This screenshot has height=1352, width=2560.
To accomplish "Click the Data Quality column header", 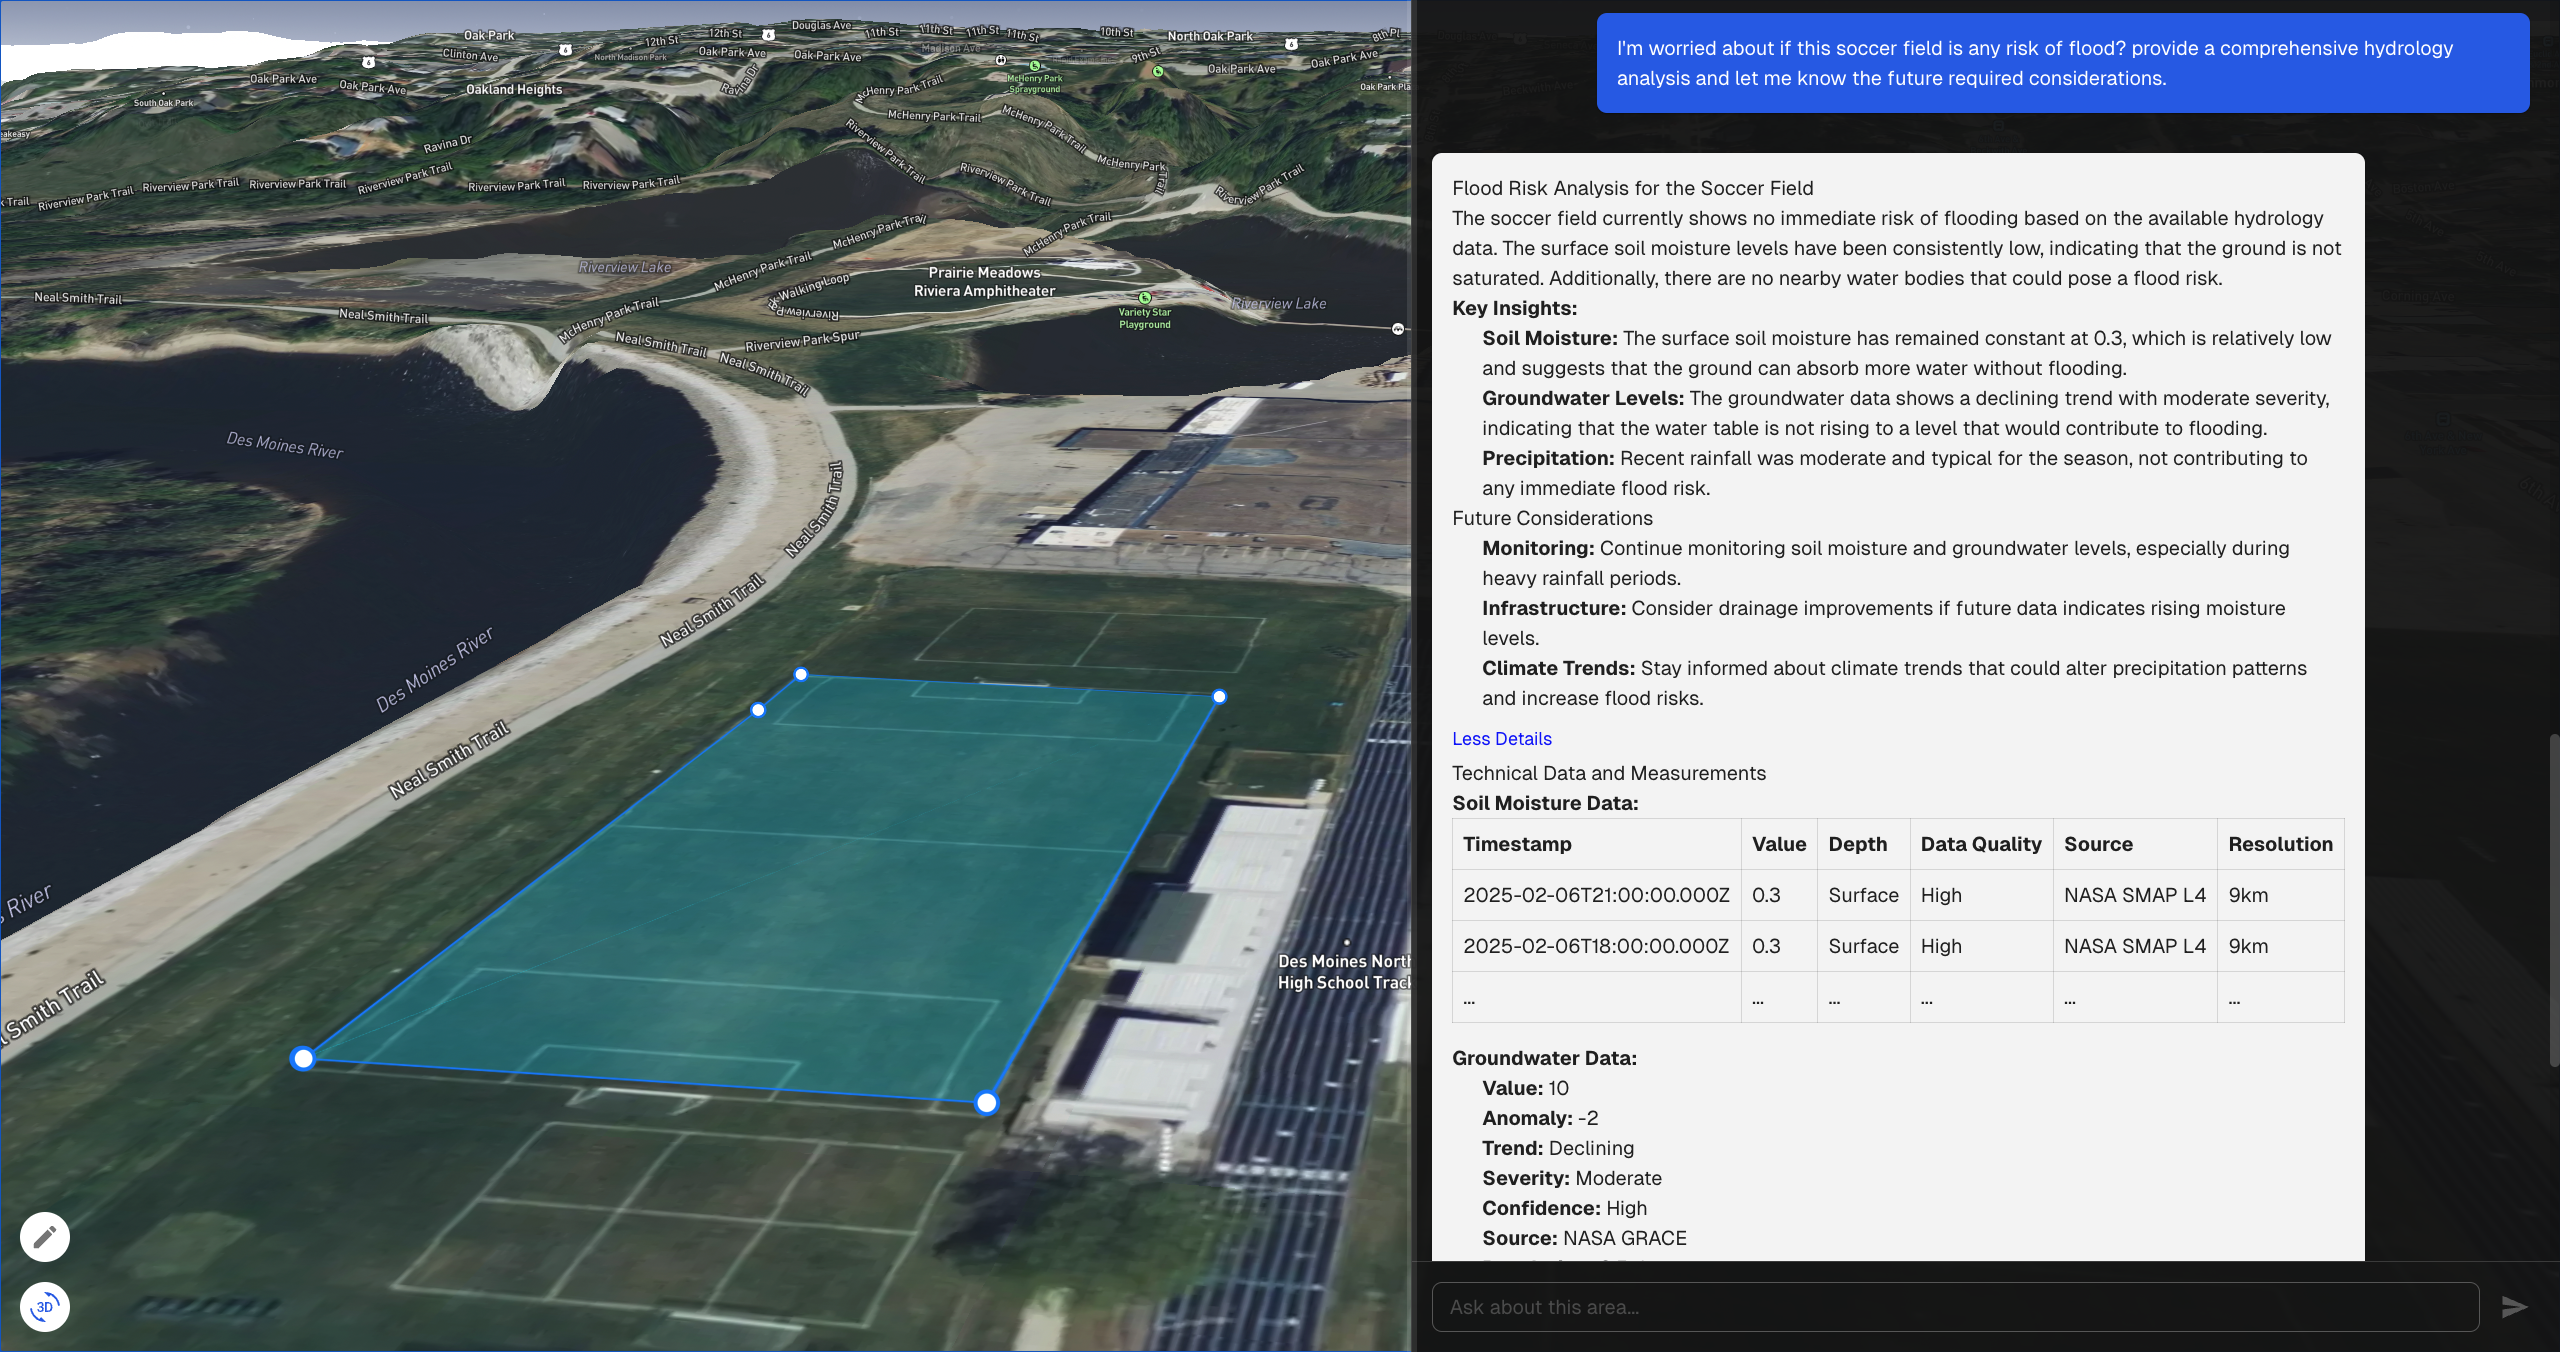I will point(1980,844).
